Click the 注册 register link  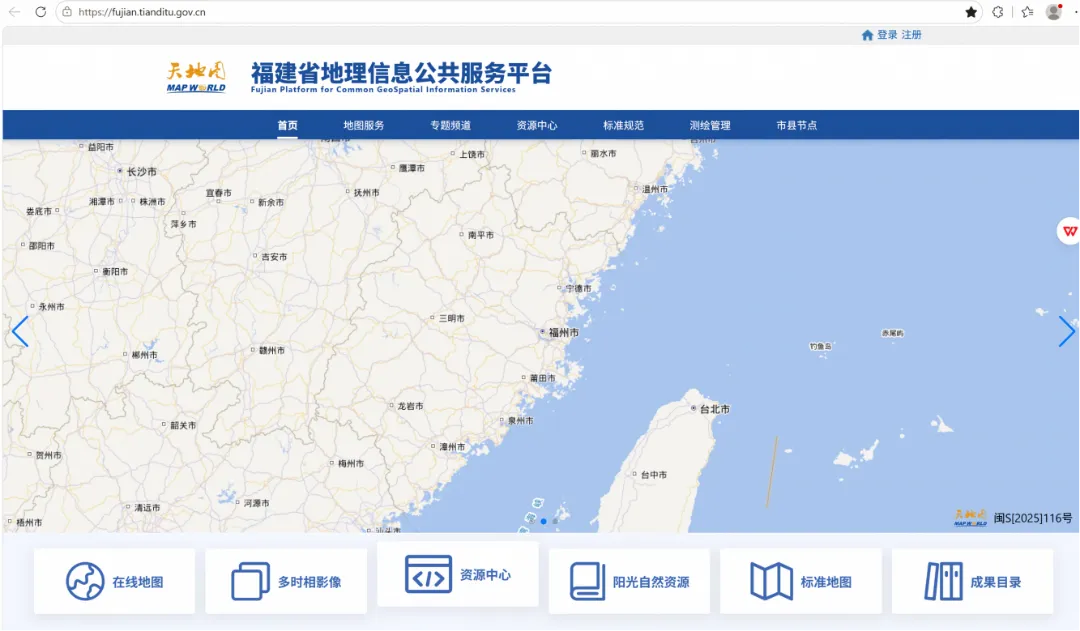(x=911, y=35)
